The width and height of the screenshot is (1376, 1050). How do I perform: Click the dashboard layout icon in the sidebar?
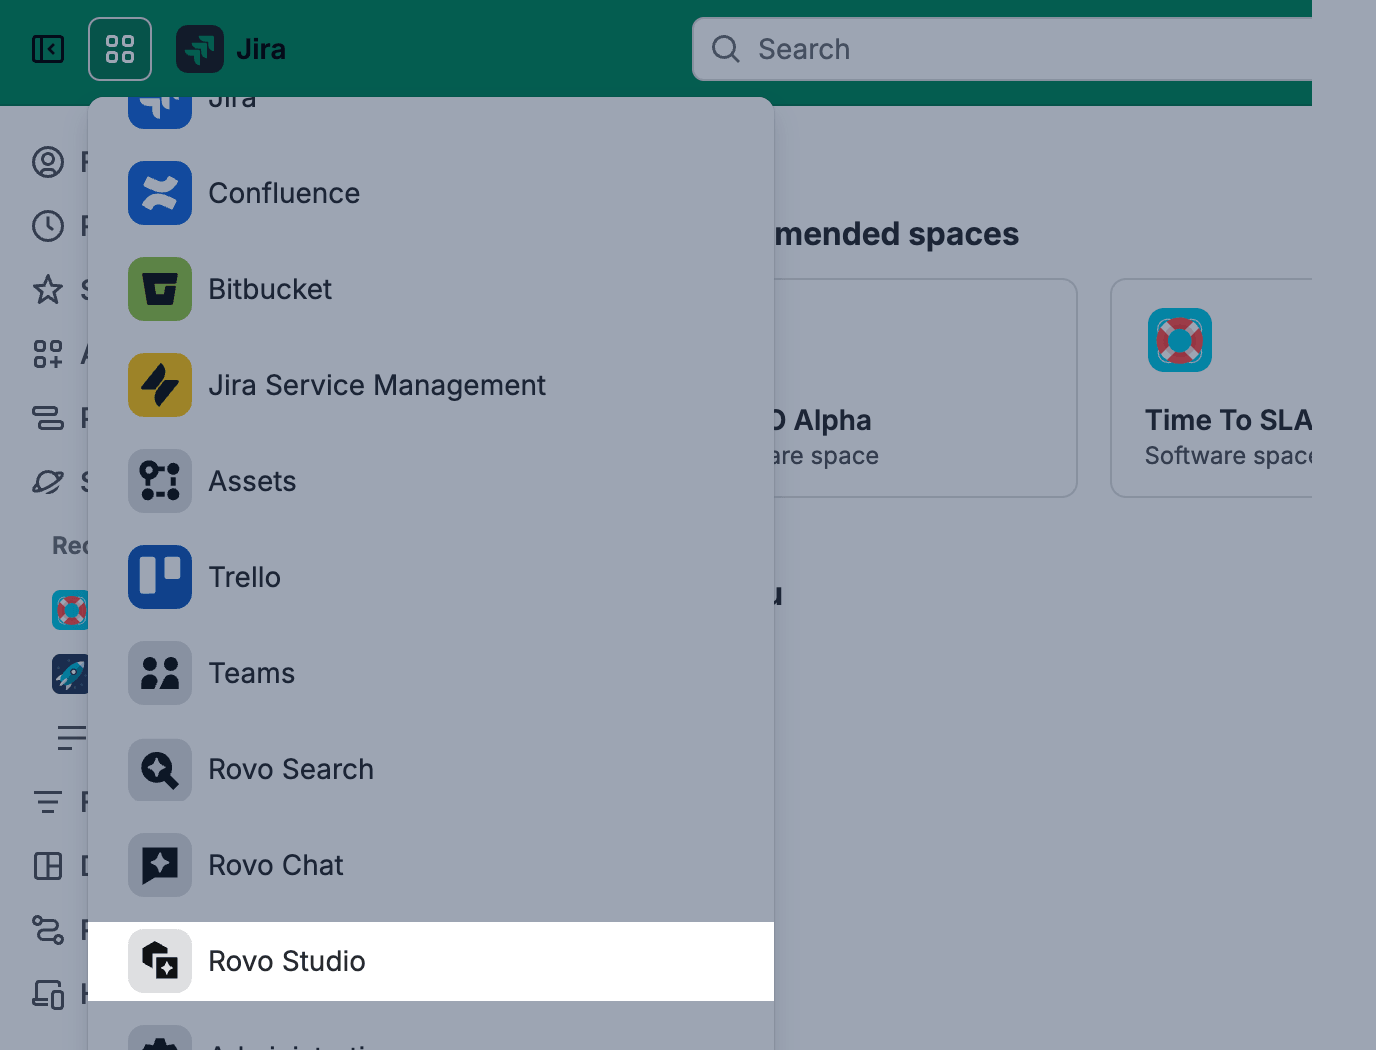point(48,866)
